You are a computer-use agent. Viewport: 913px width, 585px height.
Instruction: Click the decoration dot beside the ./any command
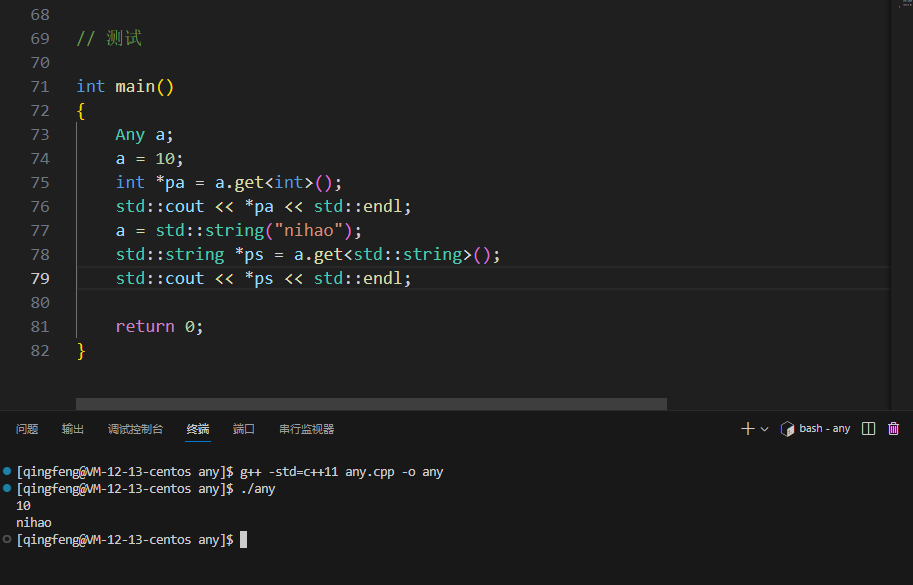[6, 488]
